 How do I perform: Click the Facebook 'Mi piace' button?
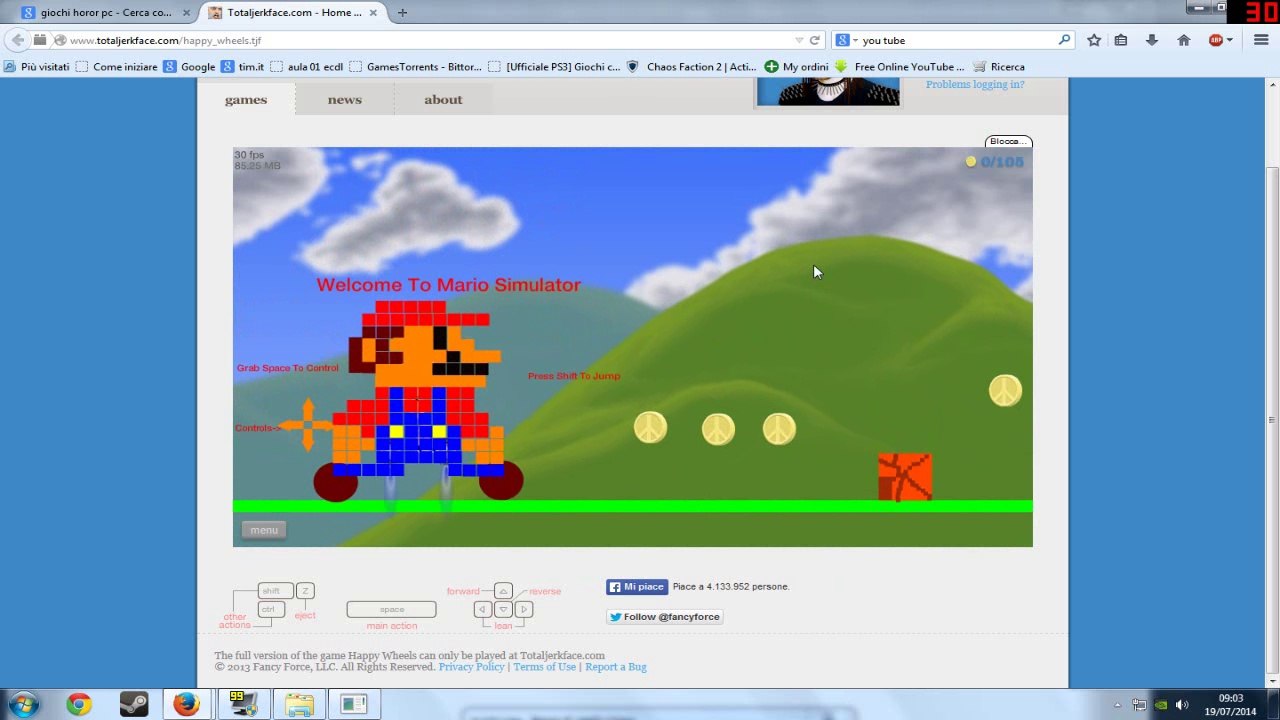(x=636, y=587)
